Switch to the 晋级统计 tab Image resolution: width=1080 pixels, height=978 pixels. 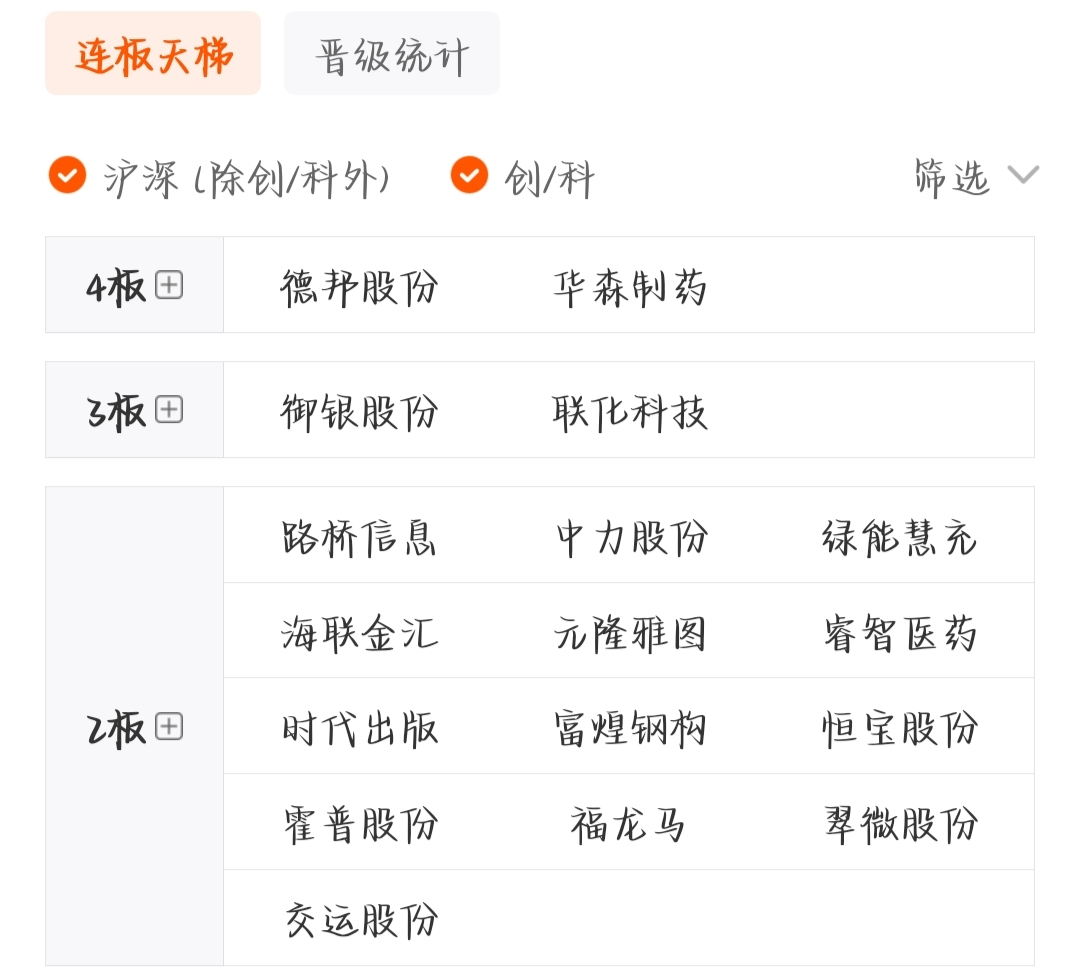coord(392,54)
